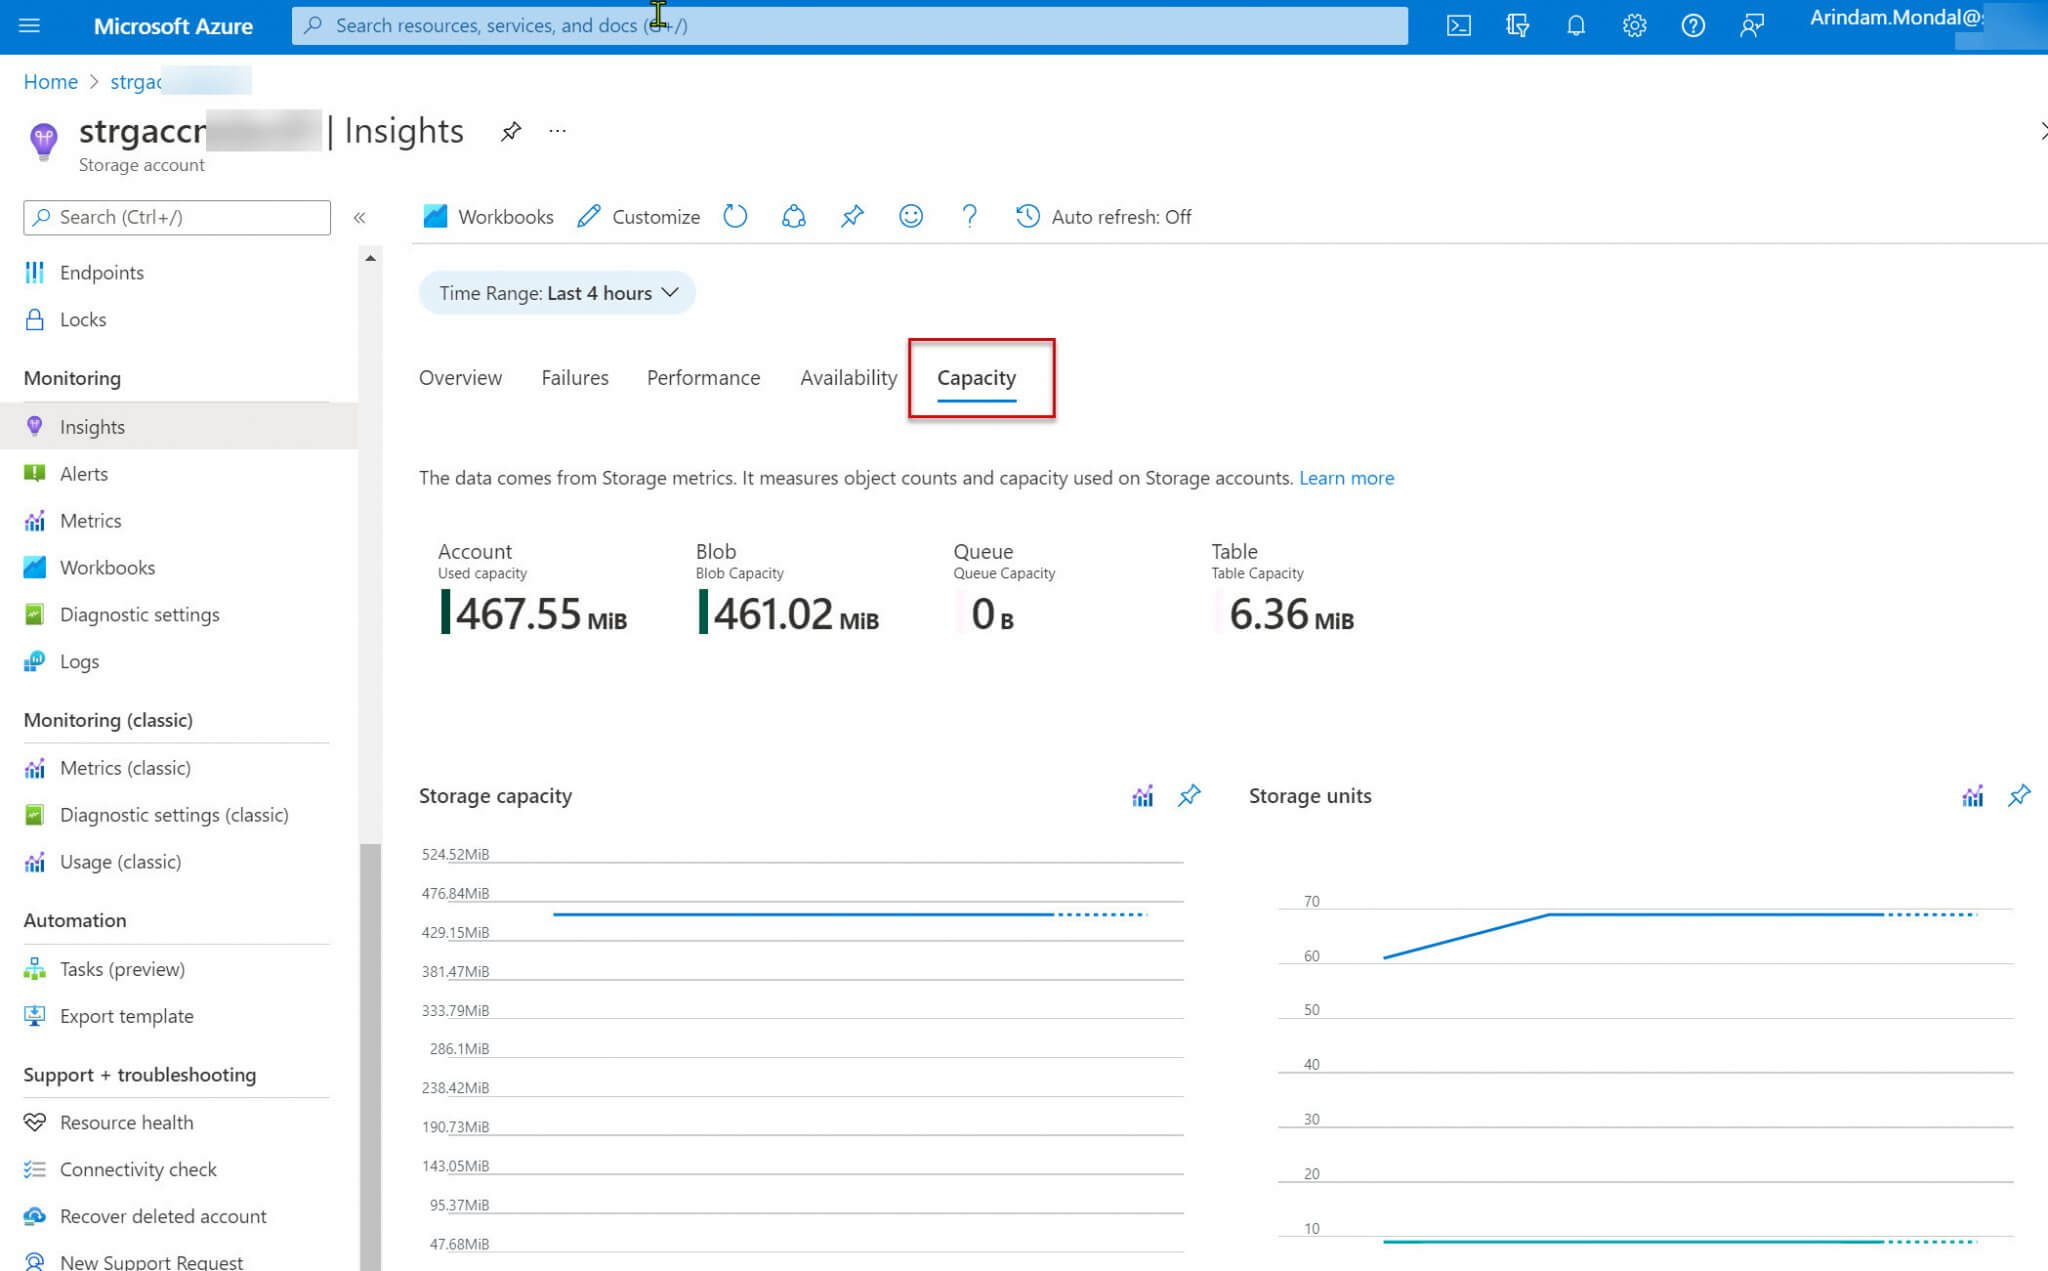Toggle Auto refresh setting
The height and width of the screenshot is (1271, 2048).
coord(1104,217)
